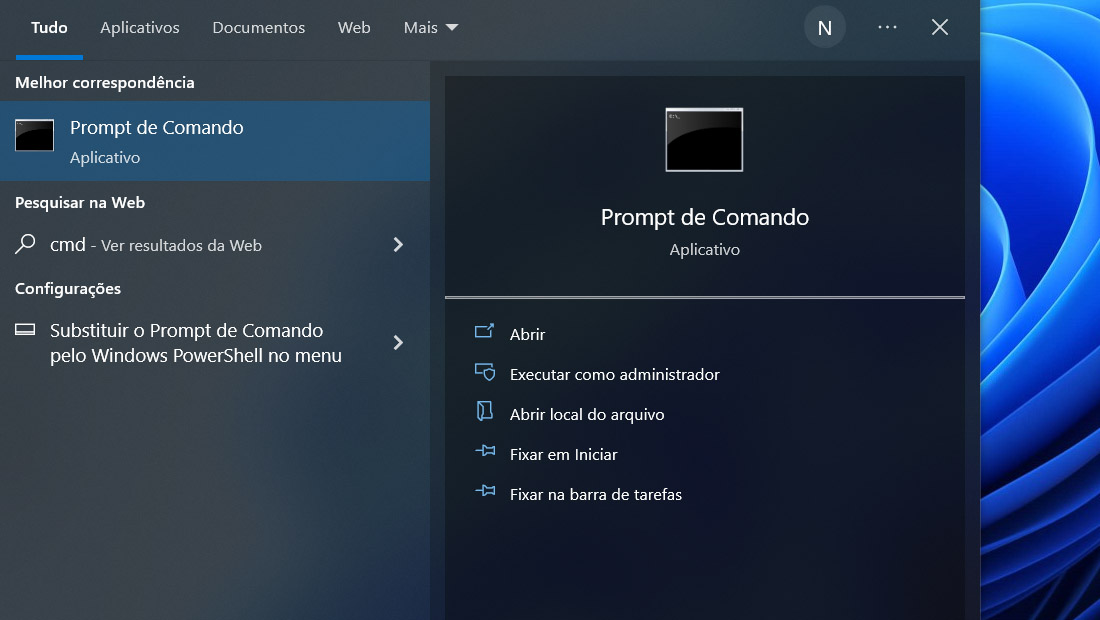The width and height of the screenshot is (1100, 620).
Task: Click the pin icon beside Fixar em Iniciar
Action: pos(485,451)
